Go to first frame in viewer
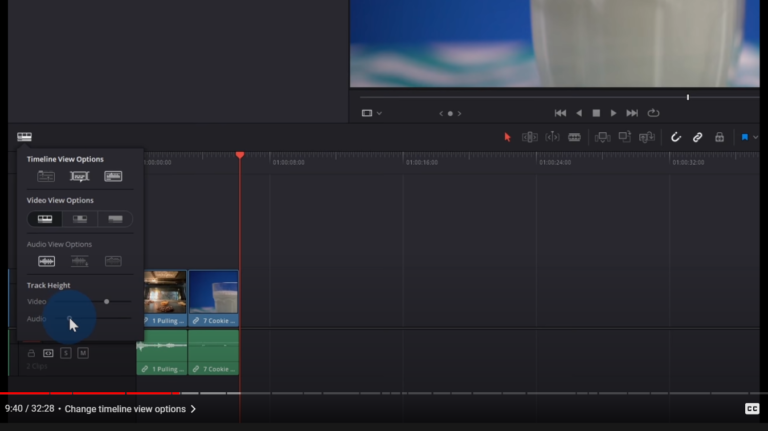768x431 pixels. coord(560,113)
